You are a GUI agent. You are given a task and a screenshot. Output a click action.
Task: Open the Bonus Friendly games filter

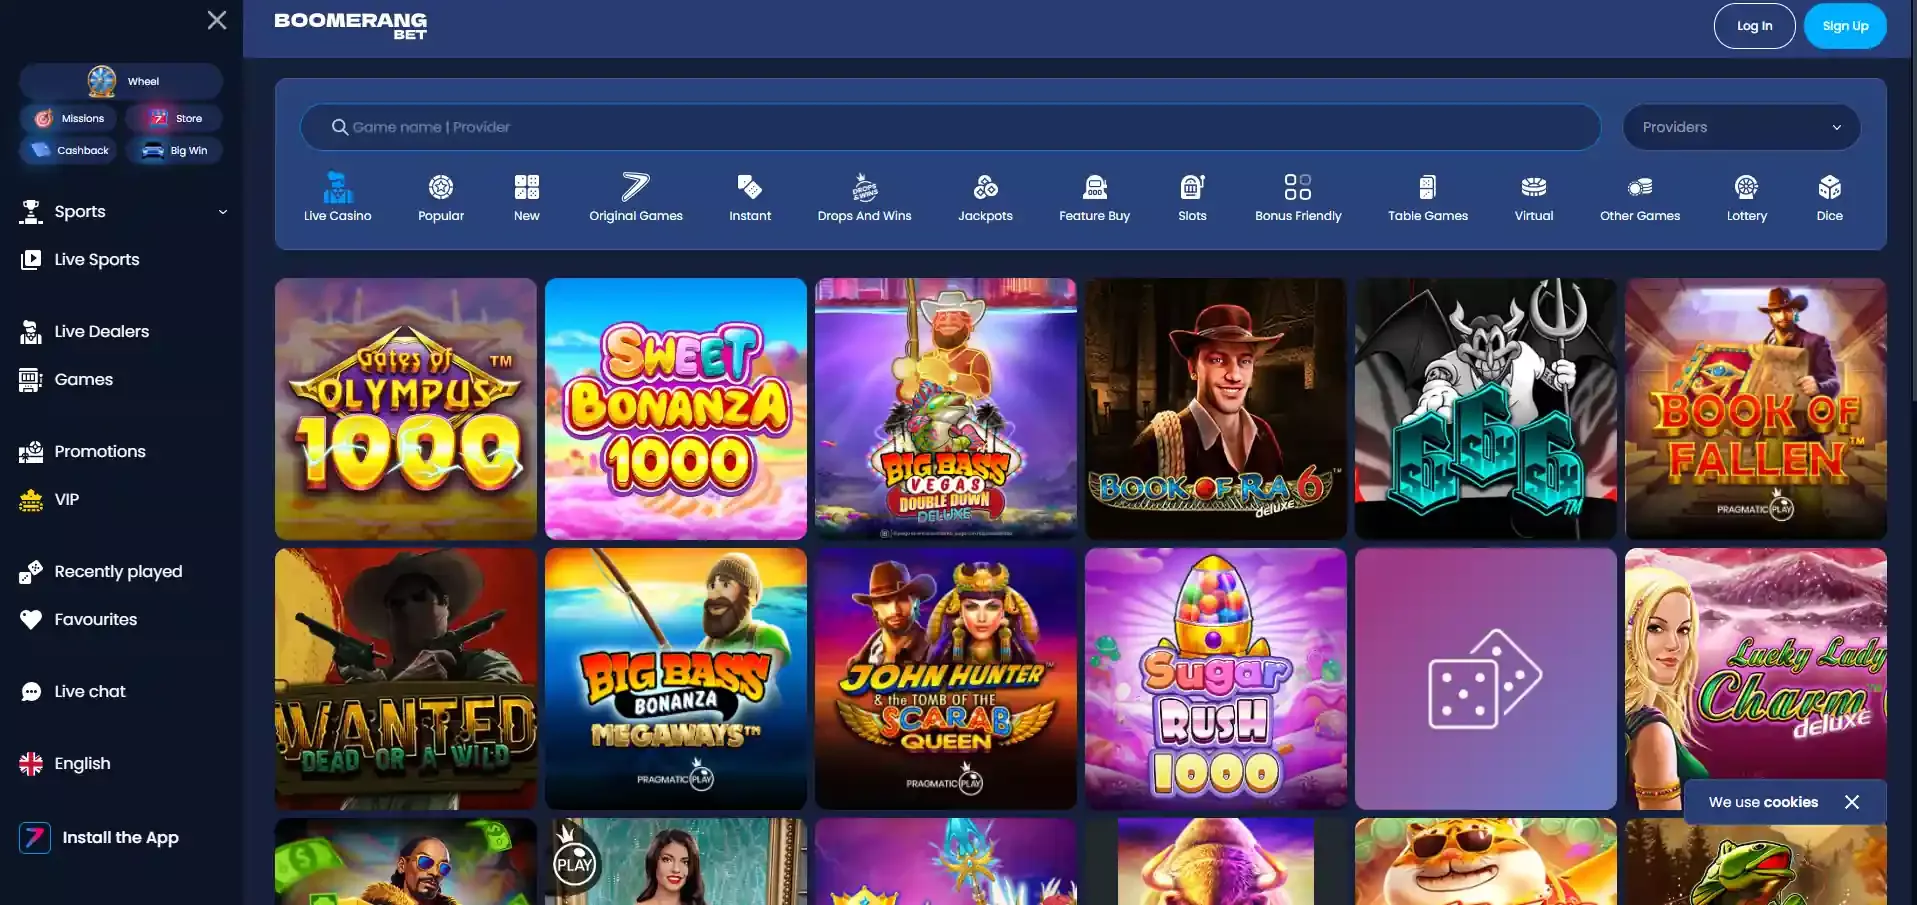pyautogui.click(x=1297, y=196)
